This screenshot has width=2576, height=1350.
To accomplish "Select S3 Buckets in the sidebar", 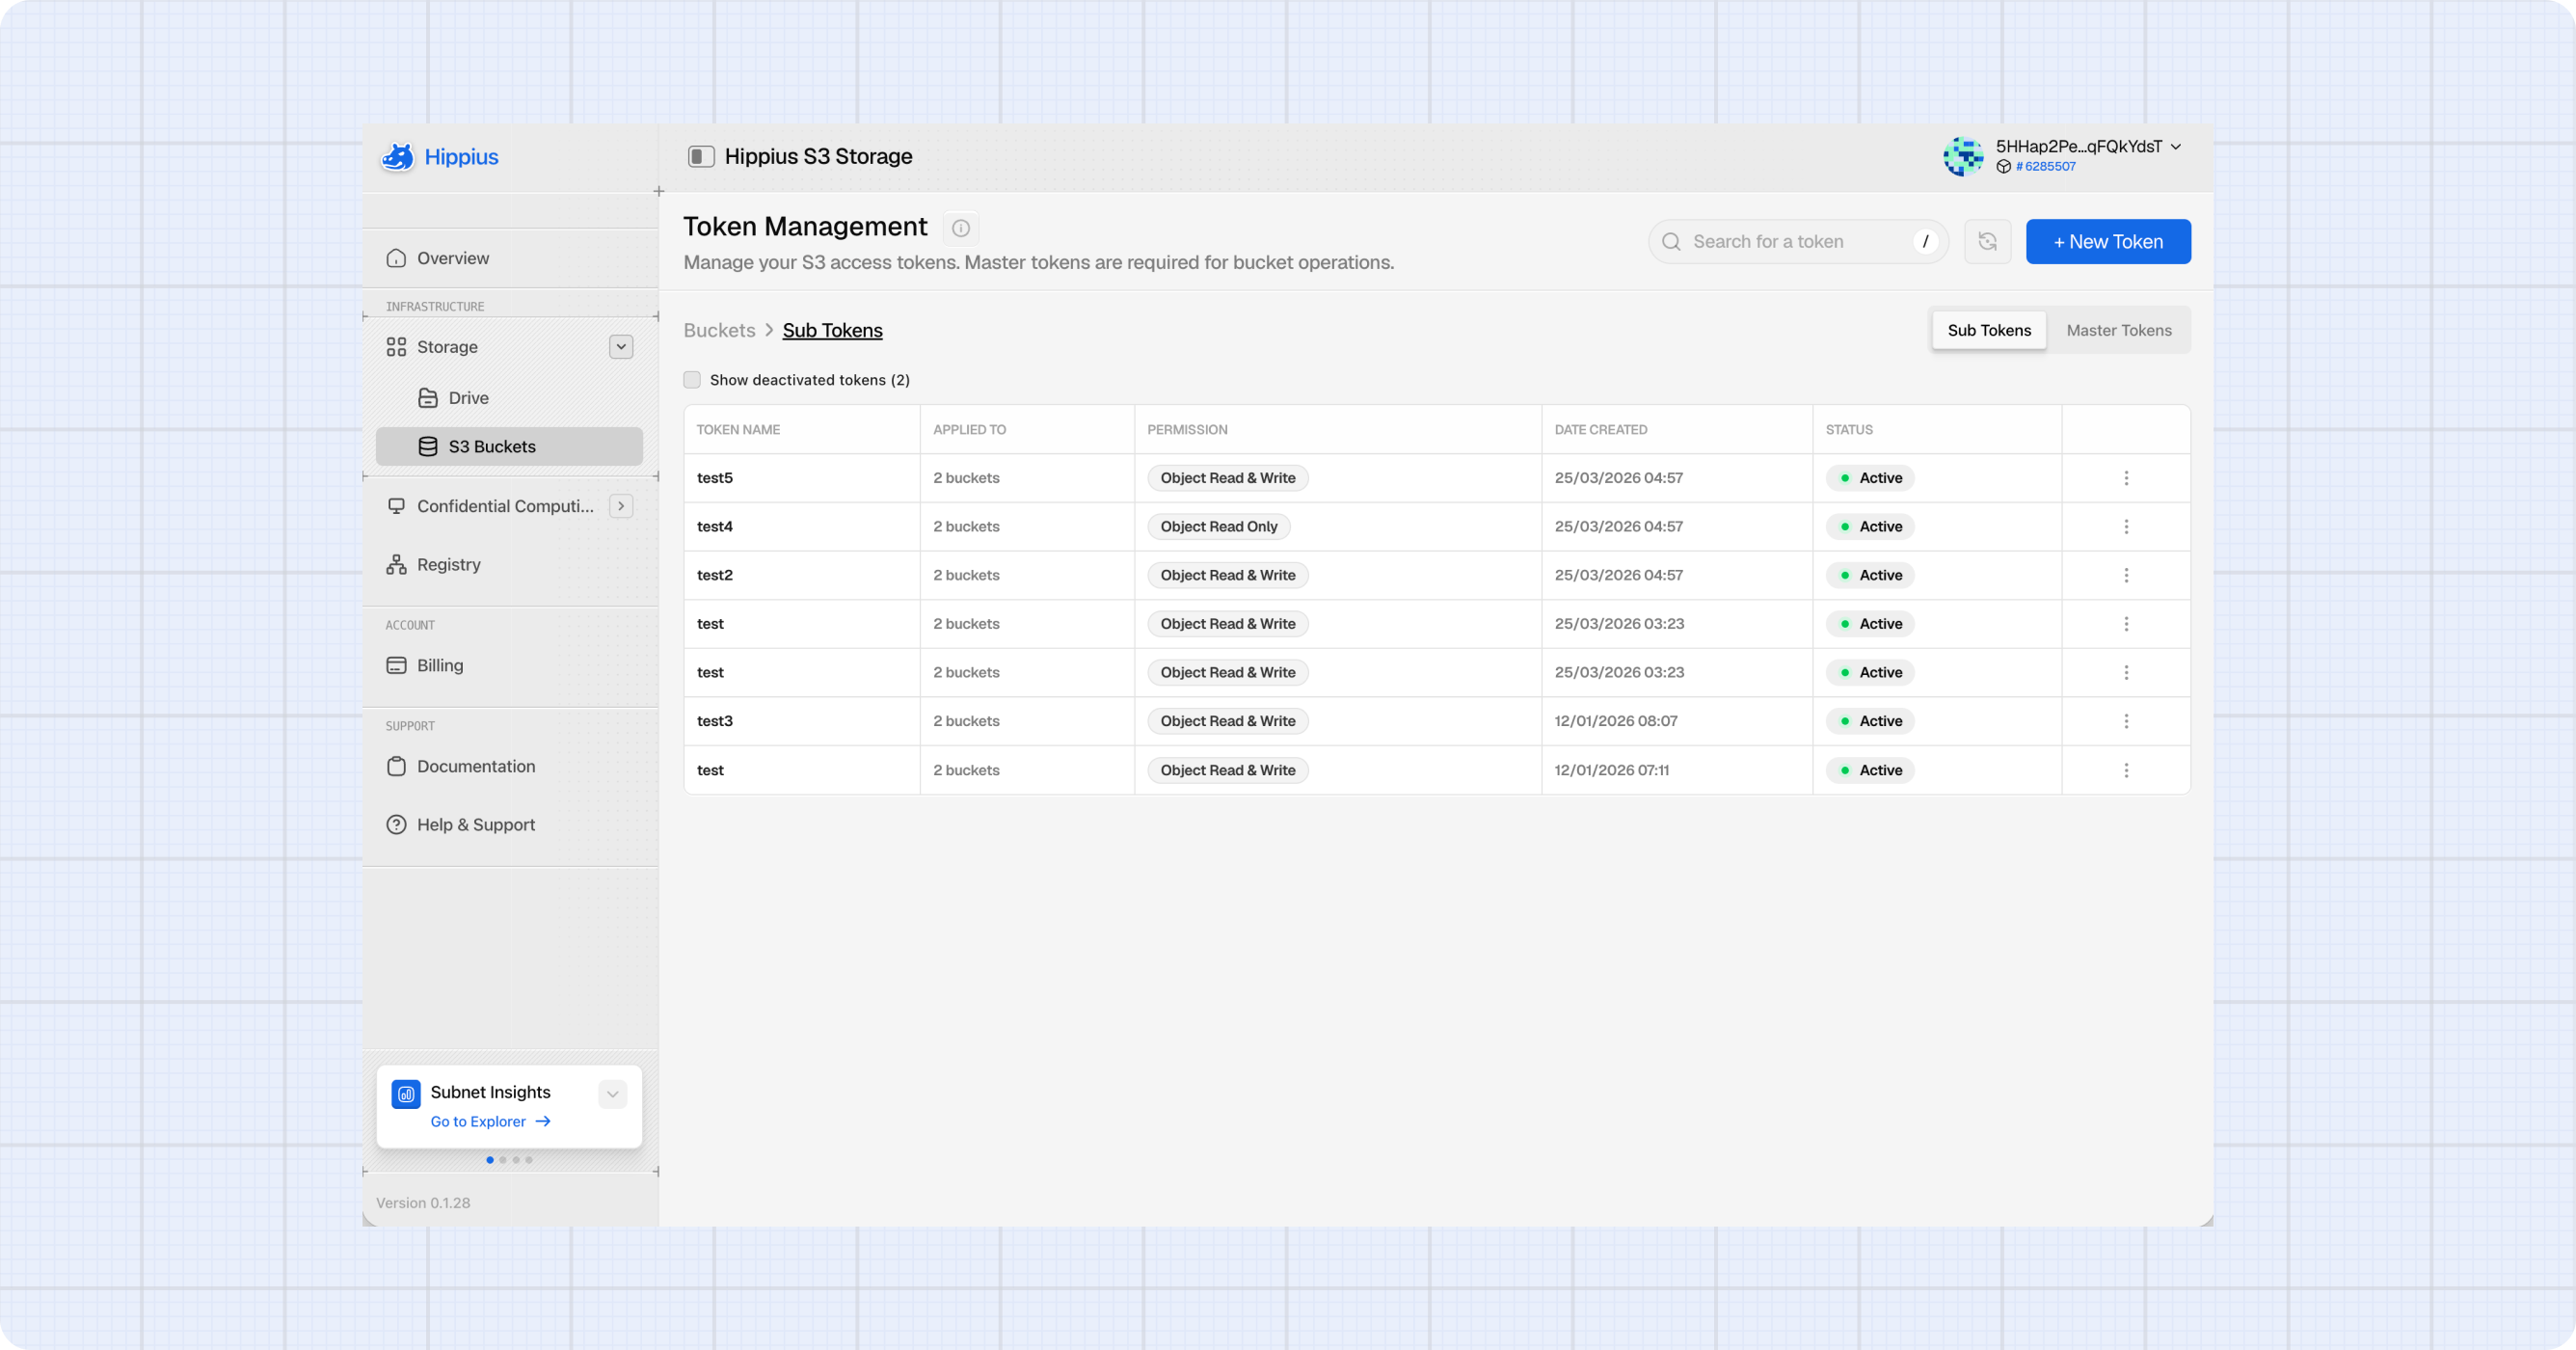I will coord(510,447).
